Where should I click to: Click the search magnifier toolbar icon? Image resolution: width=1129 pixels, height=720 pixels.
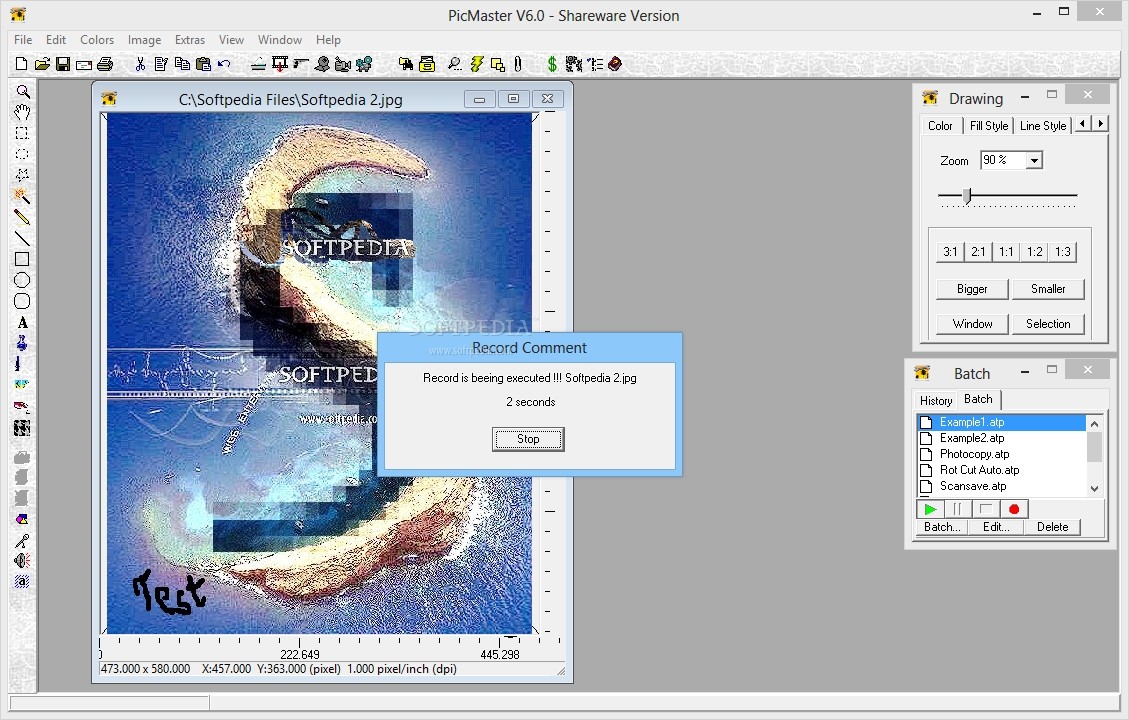454,64
